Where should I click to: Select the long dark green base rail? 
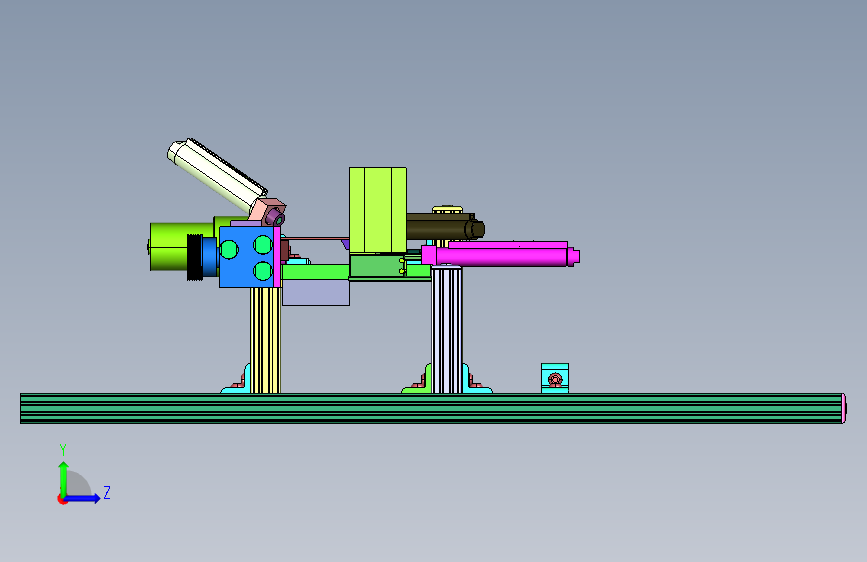point(433,408)
